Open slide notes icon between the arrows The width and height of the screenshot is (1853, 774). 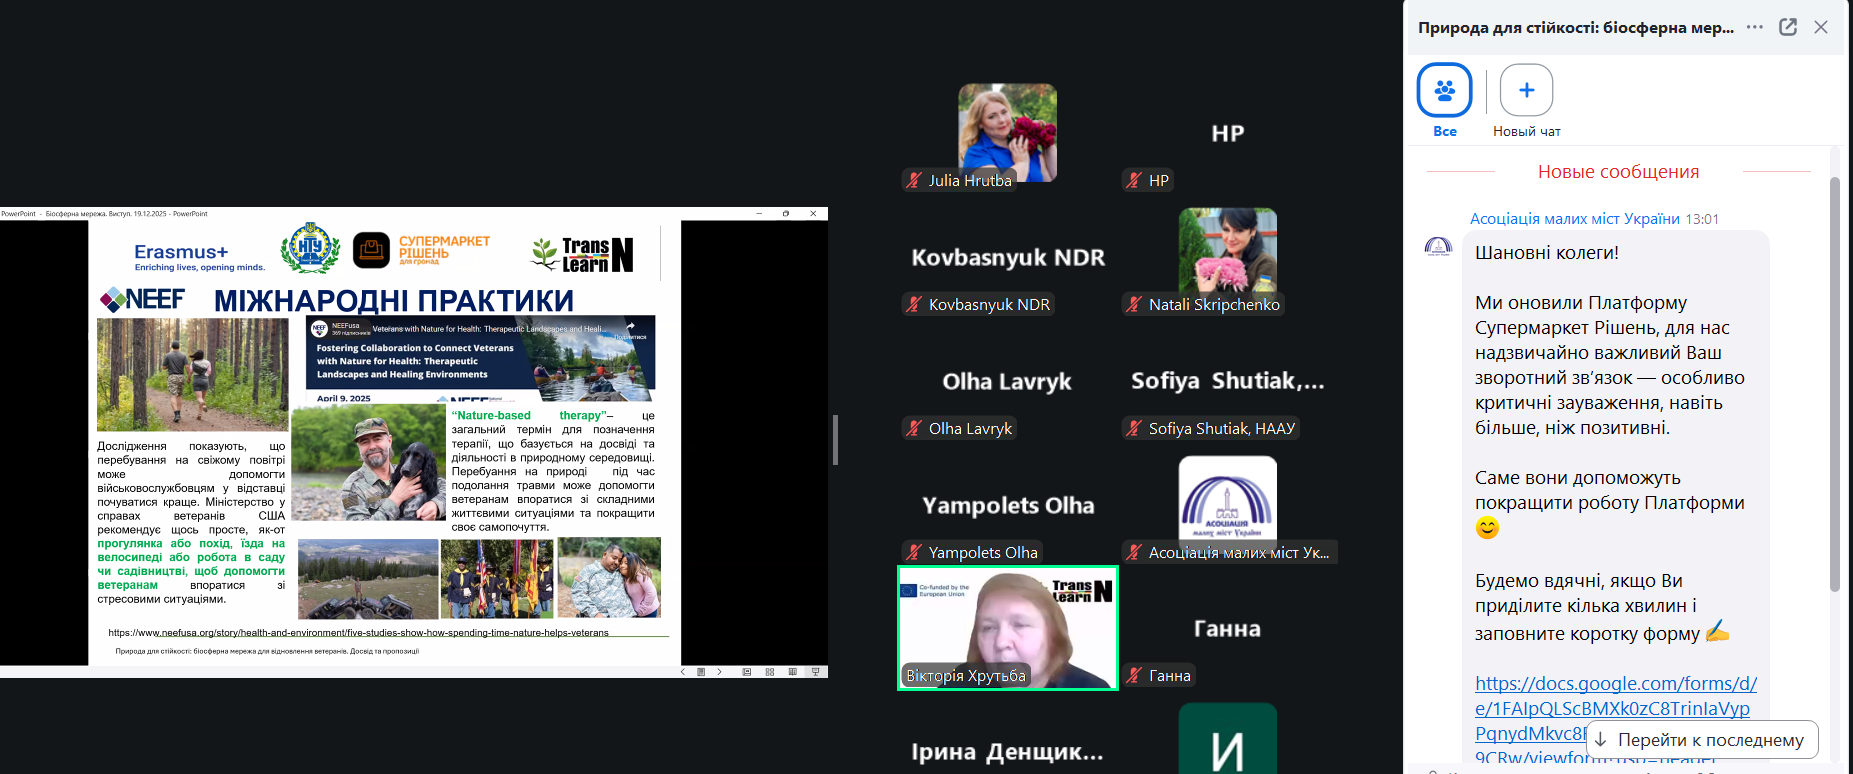[701, 672]
